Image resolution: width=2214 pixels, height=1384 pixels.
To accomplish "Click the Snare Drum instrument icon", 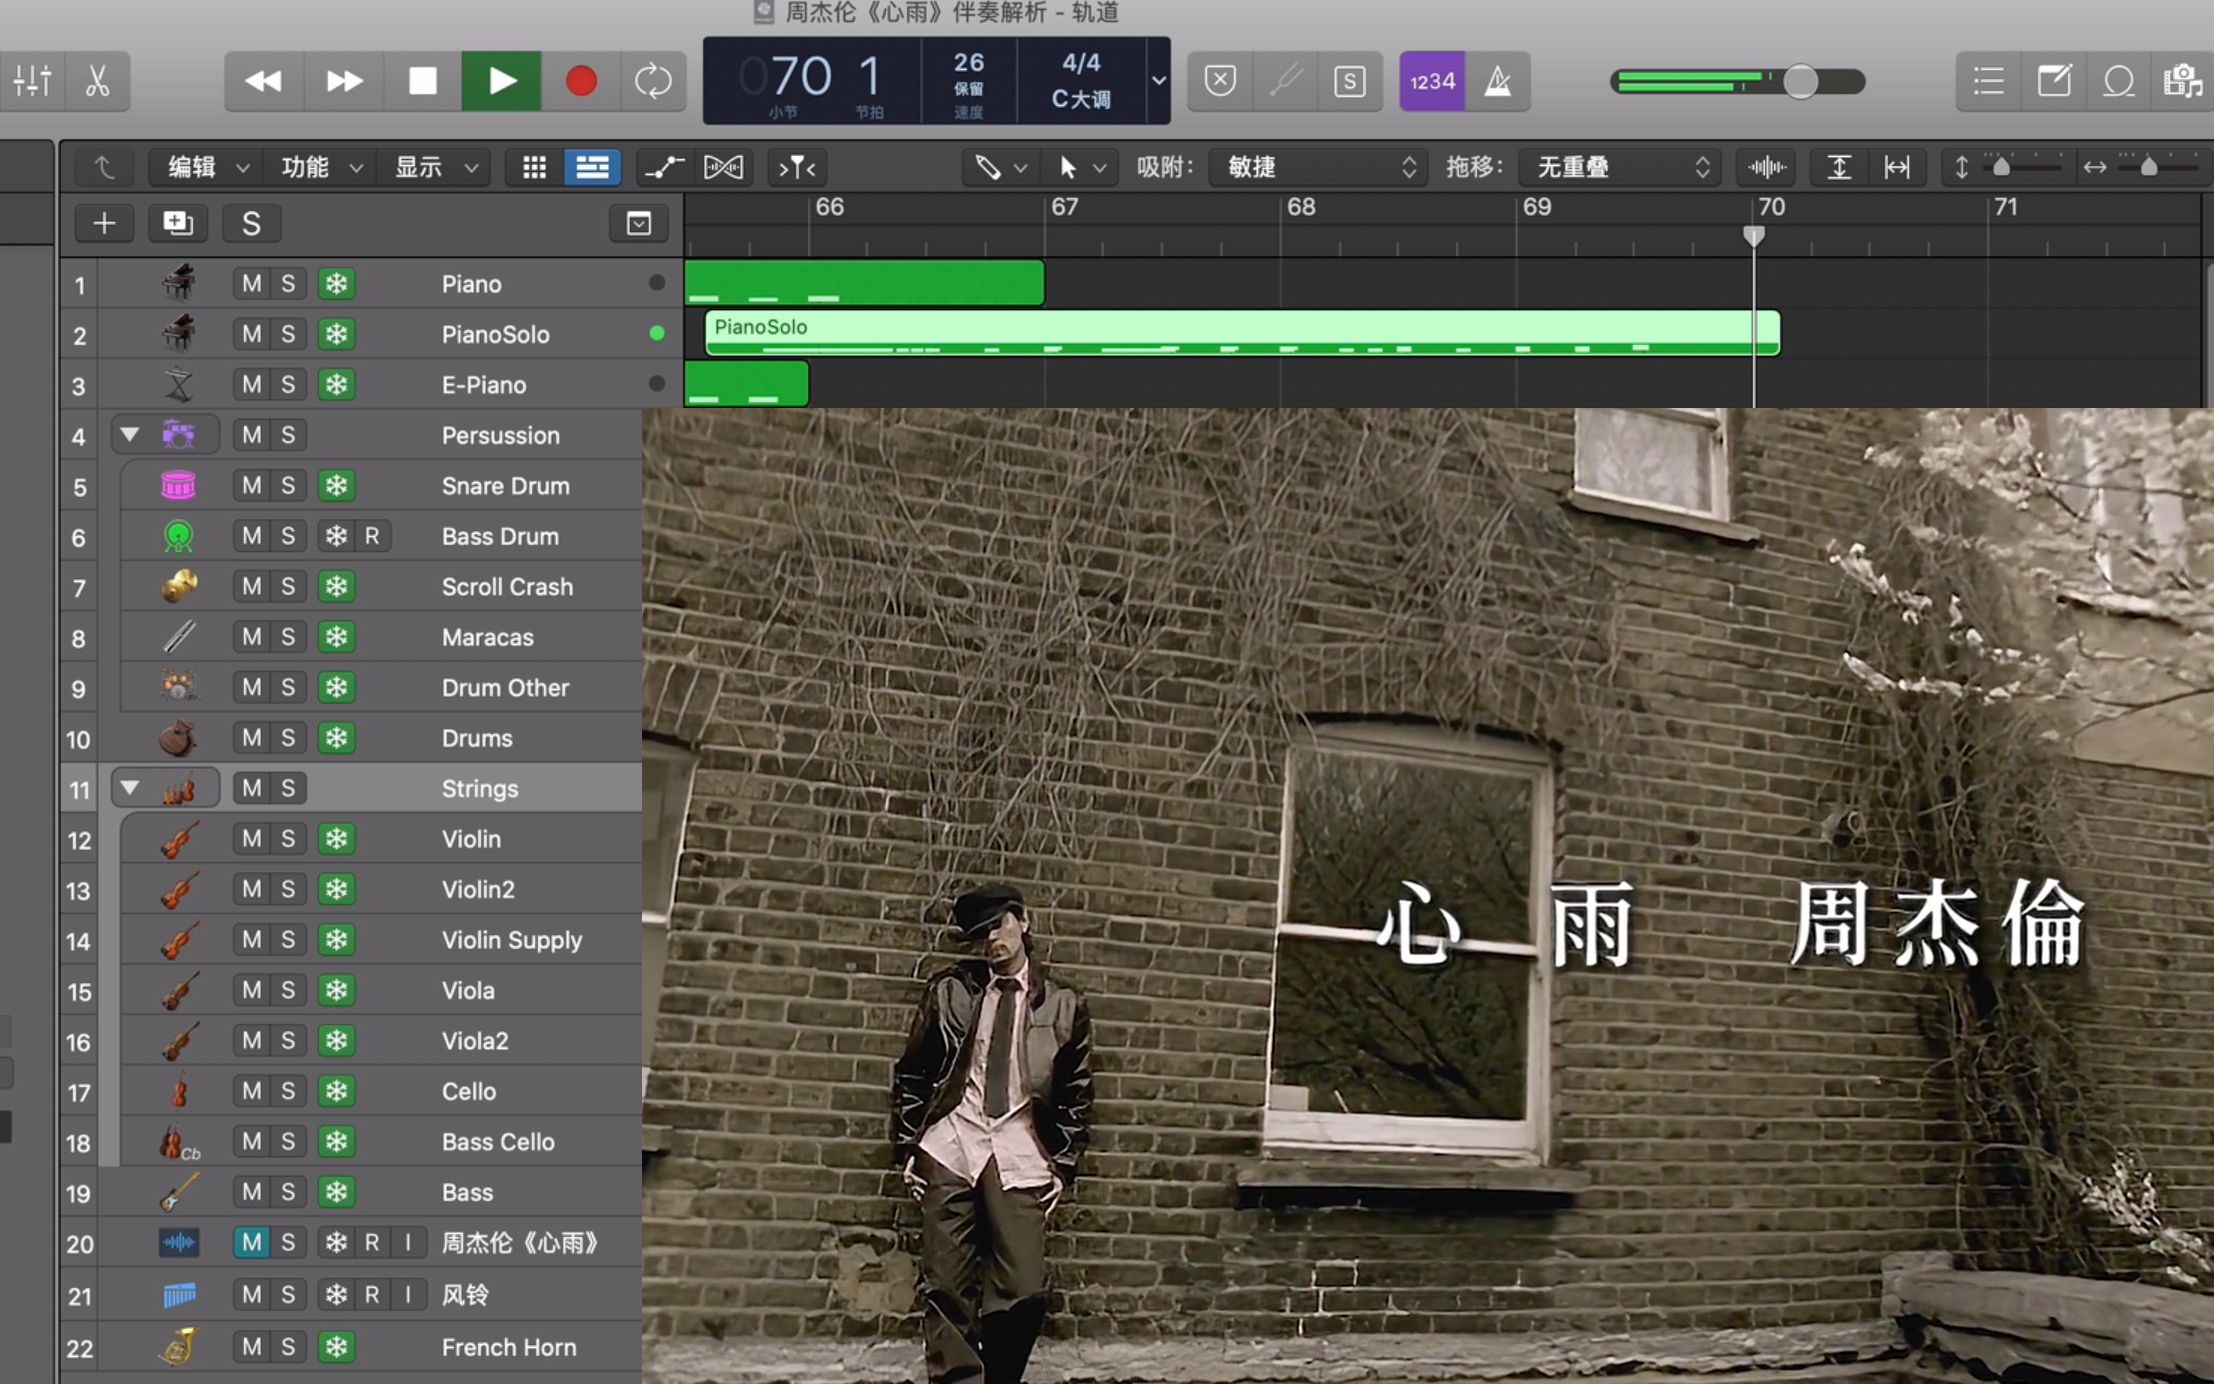I will pos(178,485).
